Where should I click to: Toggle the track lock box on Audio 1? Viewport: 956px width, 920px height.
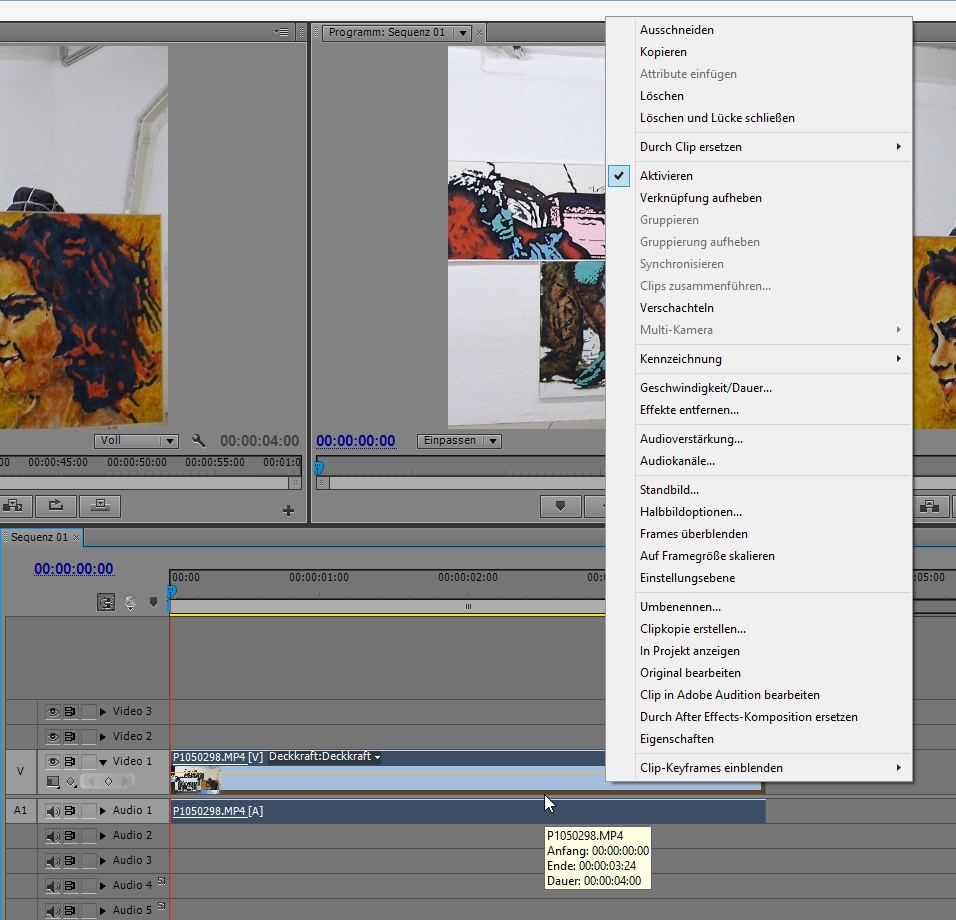(88, 811)
